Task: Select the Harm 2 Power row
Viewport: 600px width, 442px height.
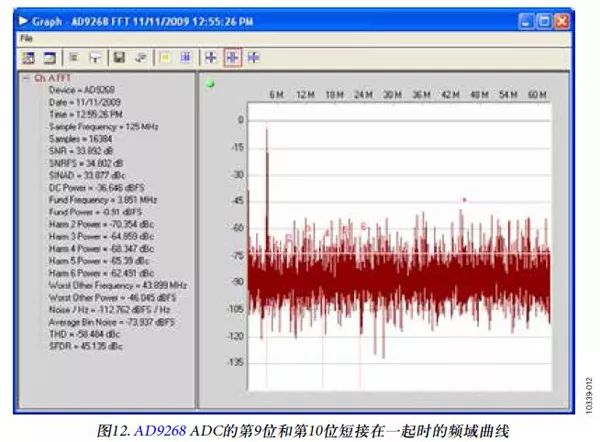Action: [x=101, y=224]
